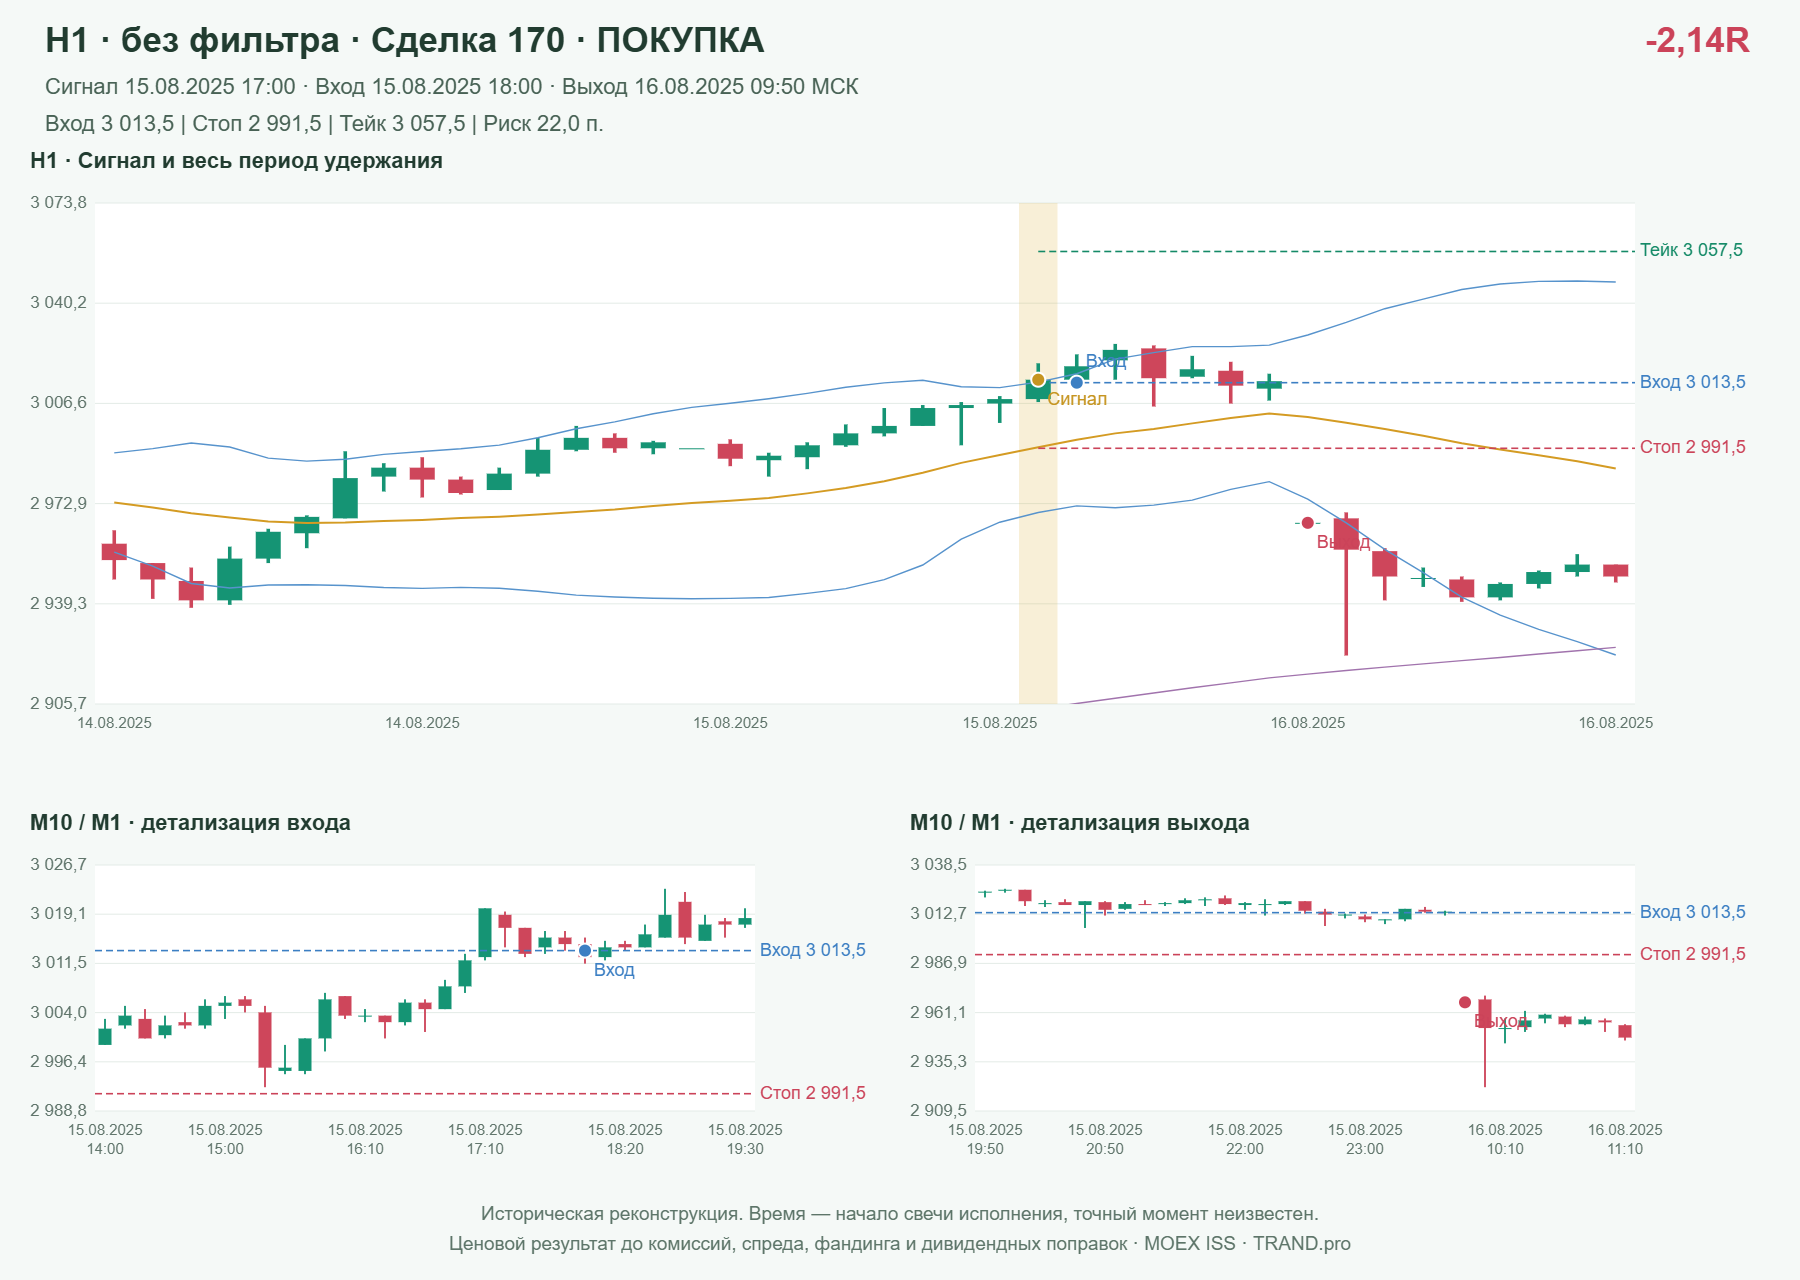This screenshot has height=1280, width=1800.
Task: Click the red exit dot on the exit detail chart
Action: 1465,1002
